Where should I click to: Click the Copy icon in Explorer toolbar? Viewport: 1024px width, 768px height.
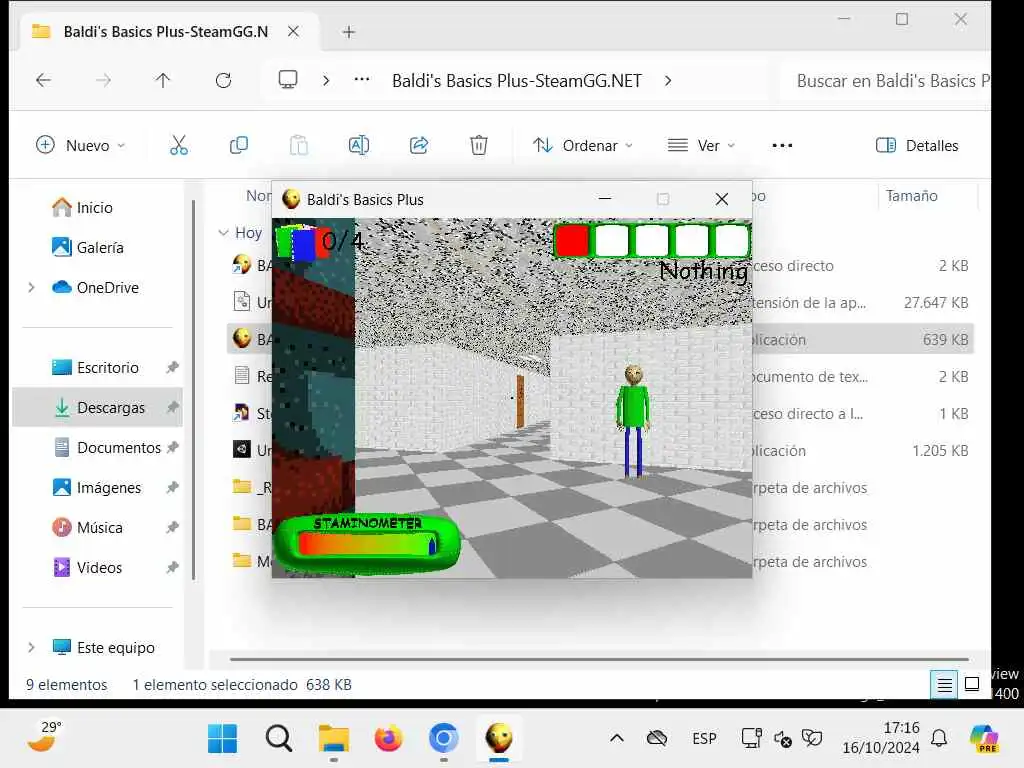click(238, 145)
